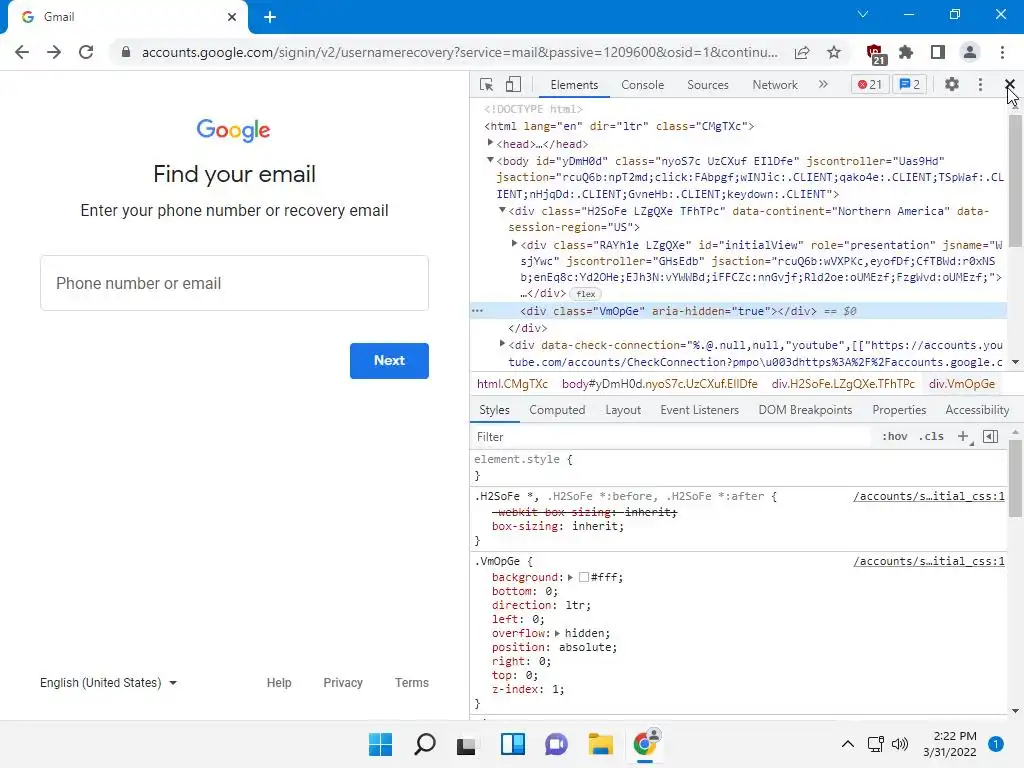
Task: Expand the overflow shorthand property triangle
Action: (557, 633)
